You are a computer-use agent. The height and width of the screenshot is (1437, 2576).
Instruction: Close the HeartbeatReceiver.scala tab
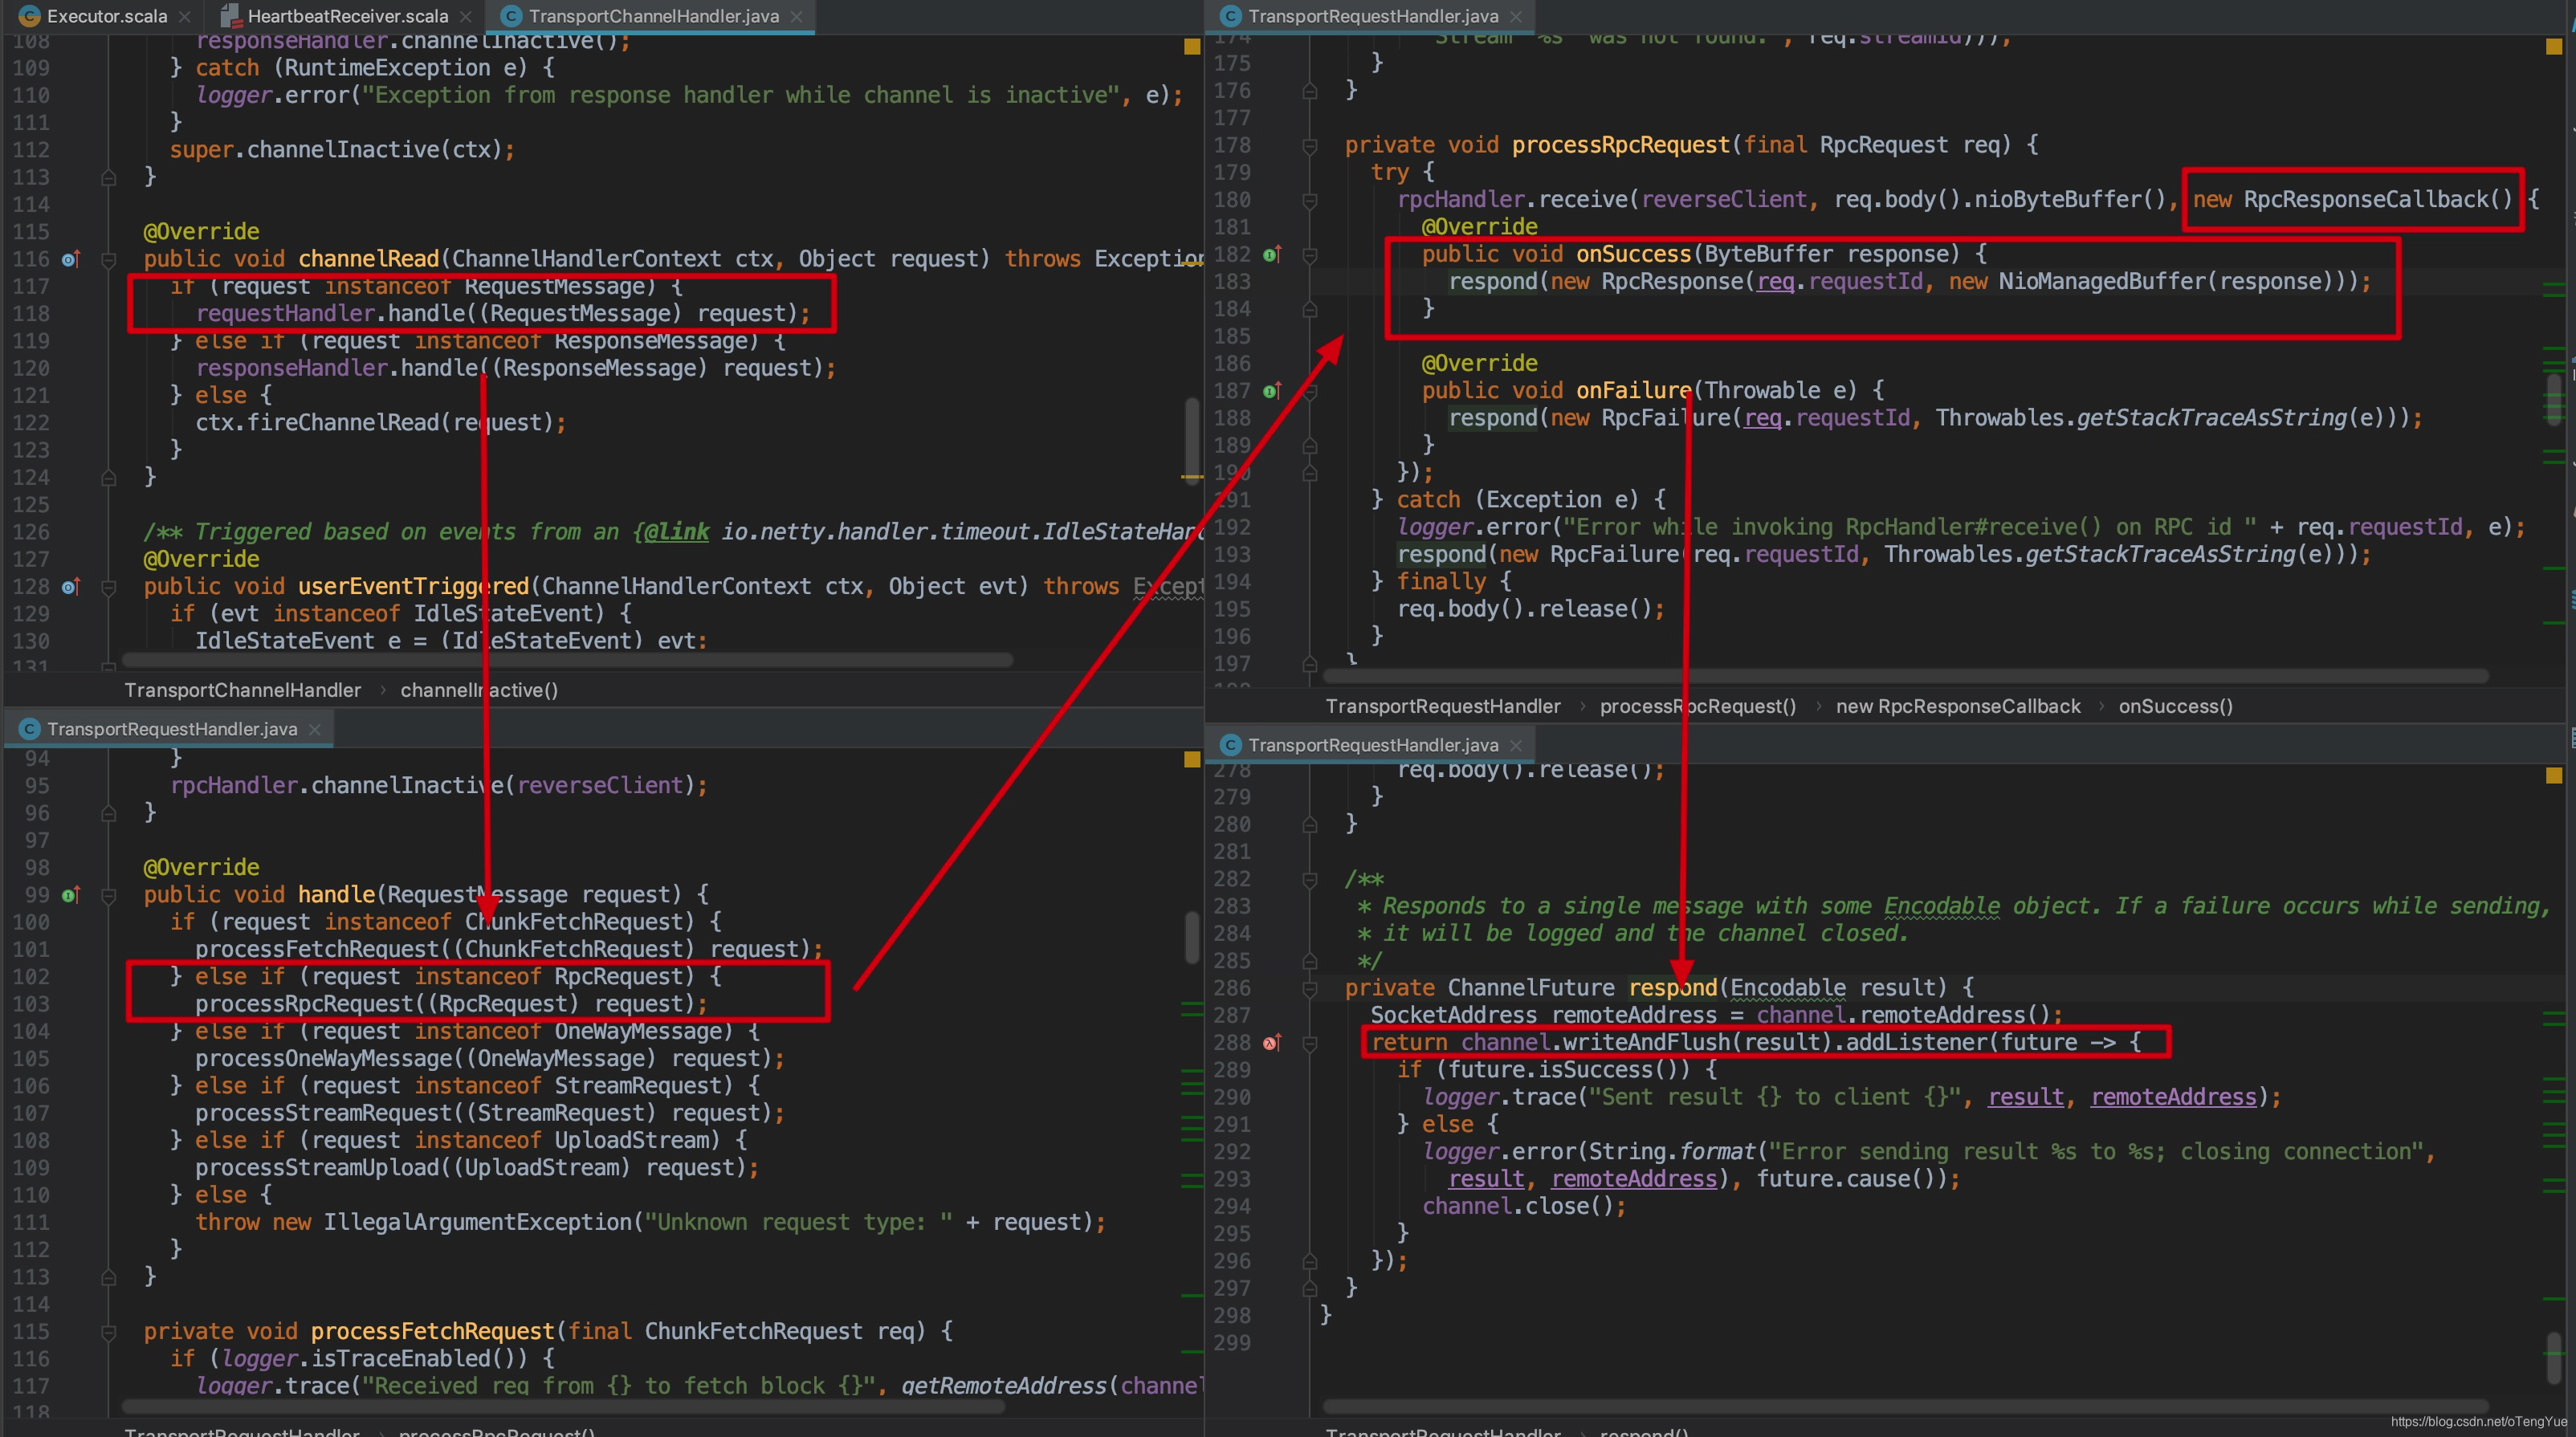point(466,17)
